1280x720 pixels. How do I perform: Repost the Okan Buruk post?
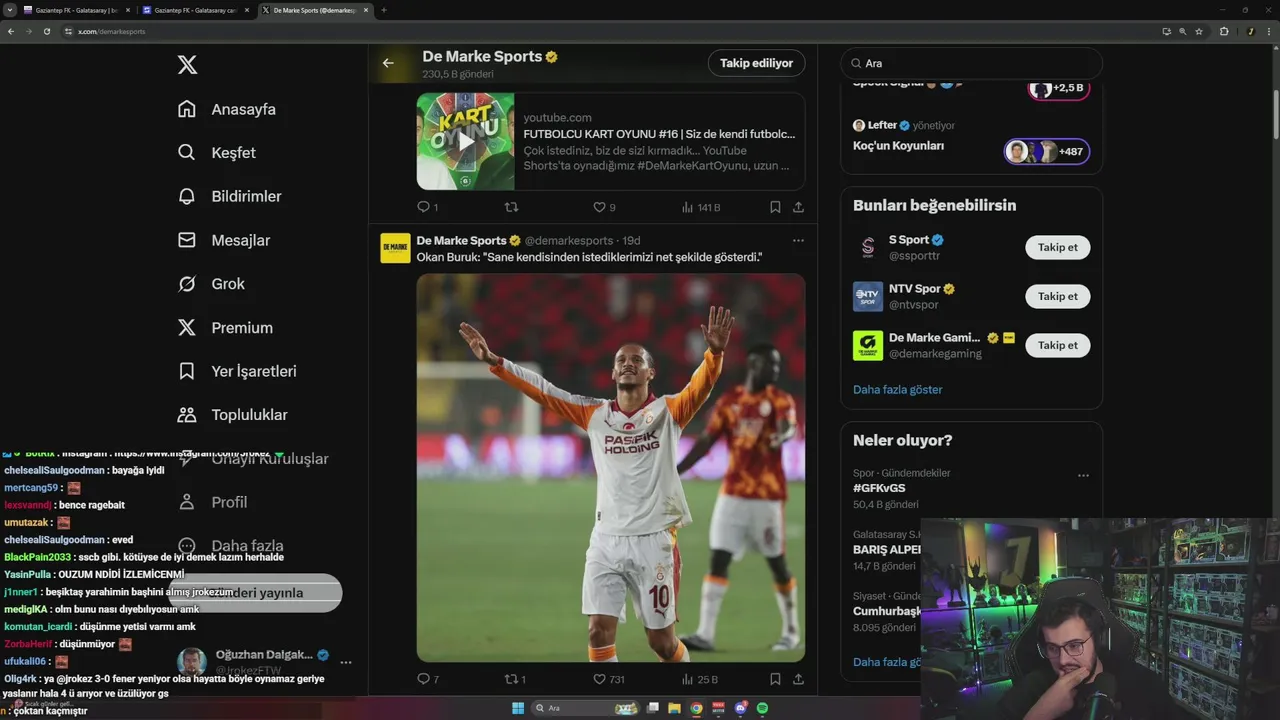point(515,679)
